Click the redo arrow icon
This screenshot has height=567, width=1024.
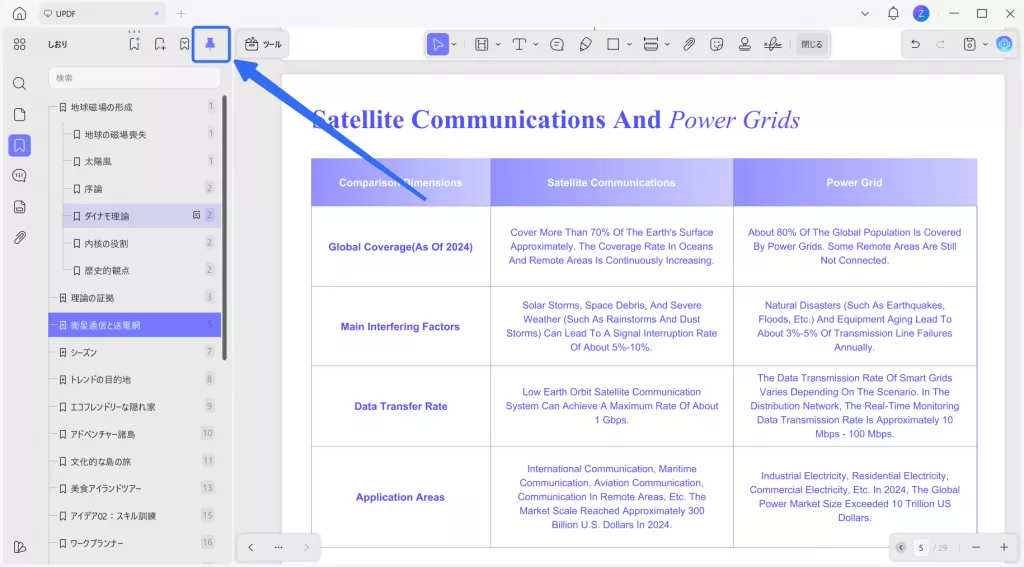pos(940,44)
